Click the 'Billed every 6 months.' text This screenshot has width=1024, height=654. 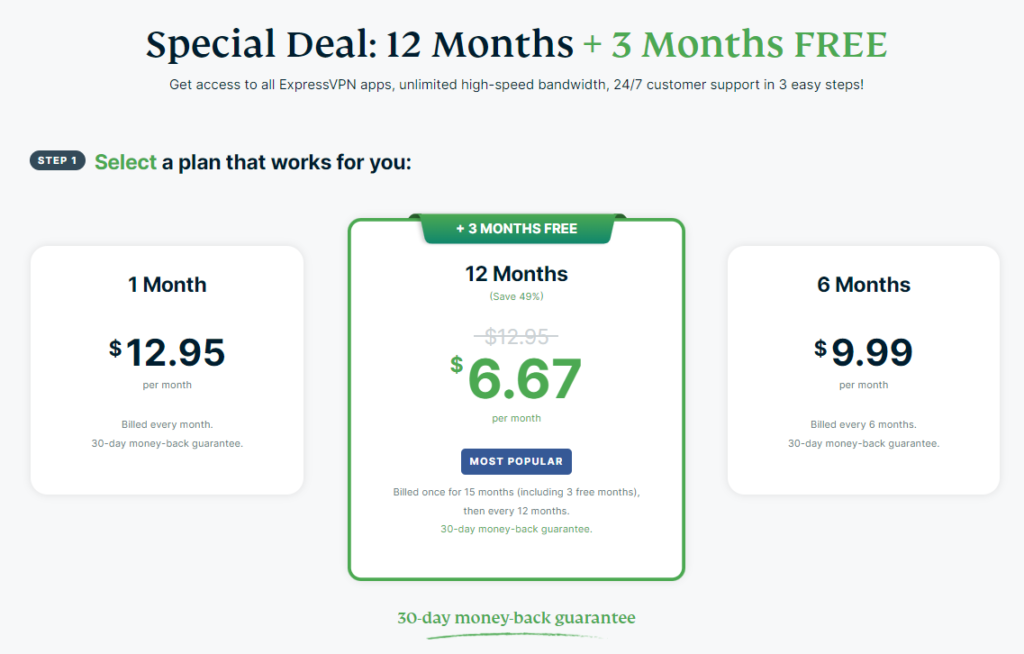(863, 425)
